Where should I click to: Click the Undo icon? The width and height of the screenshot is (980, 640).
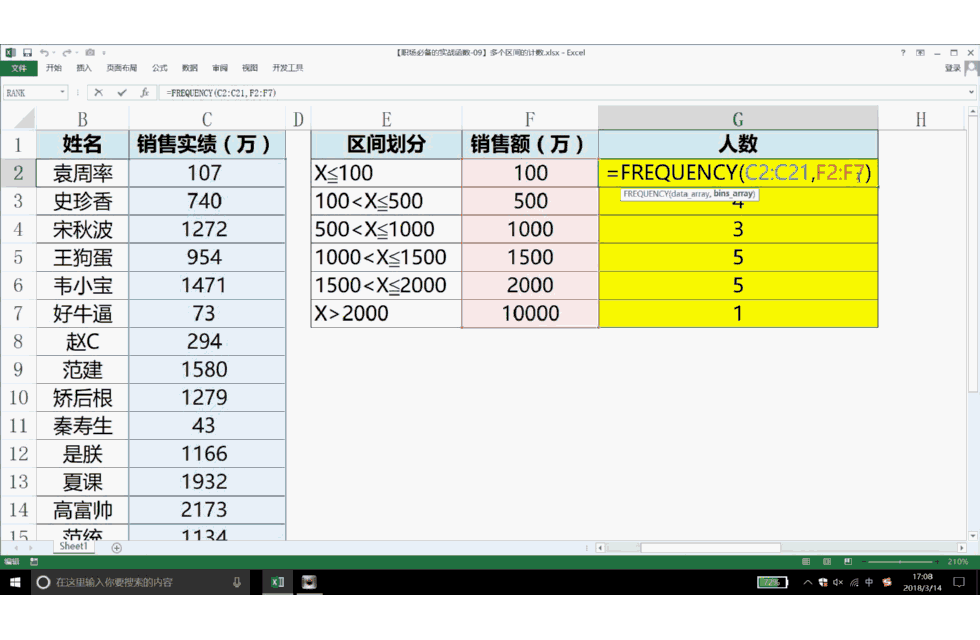(x=45, y=52)
